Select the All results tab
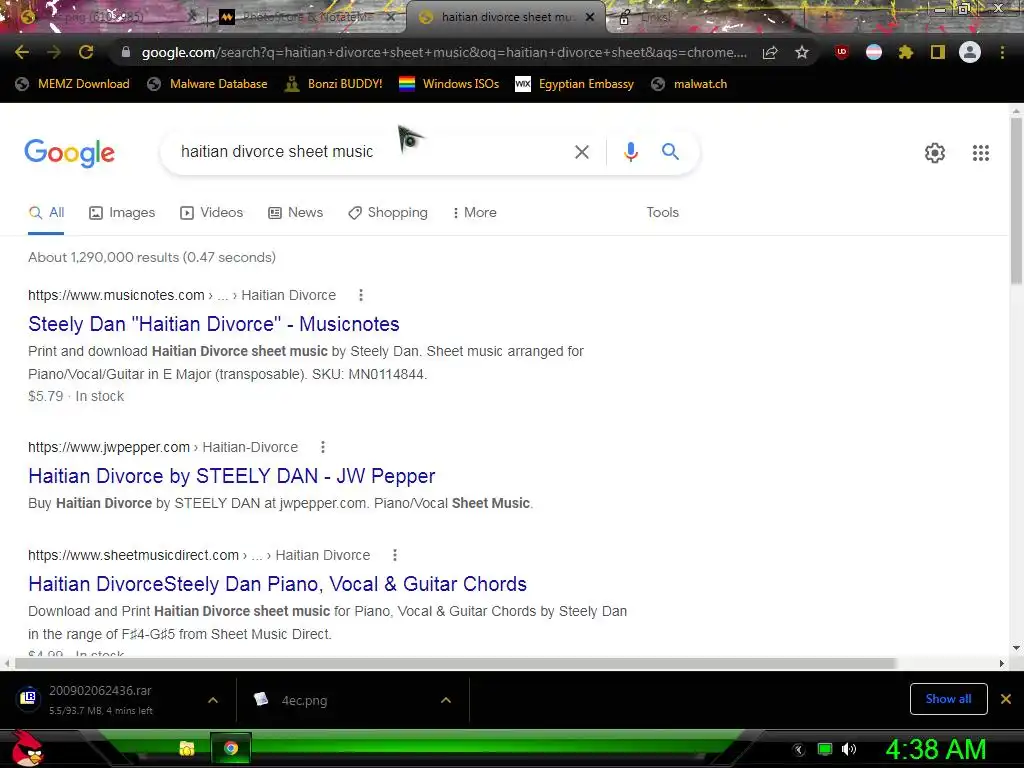This screenshot has height=768, width=1024. pos(46,213)
